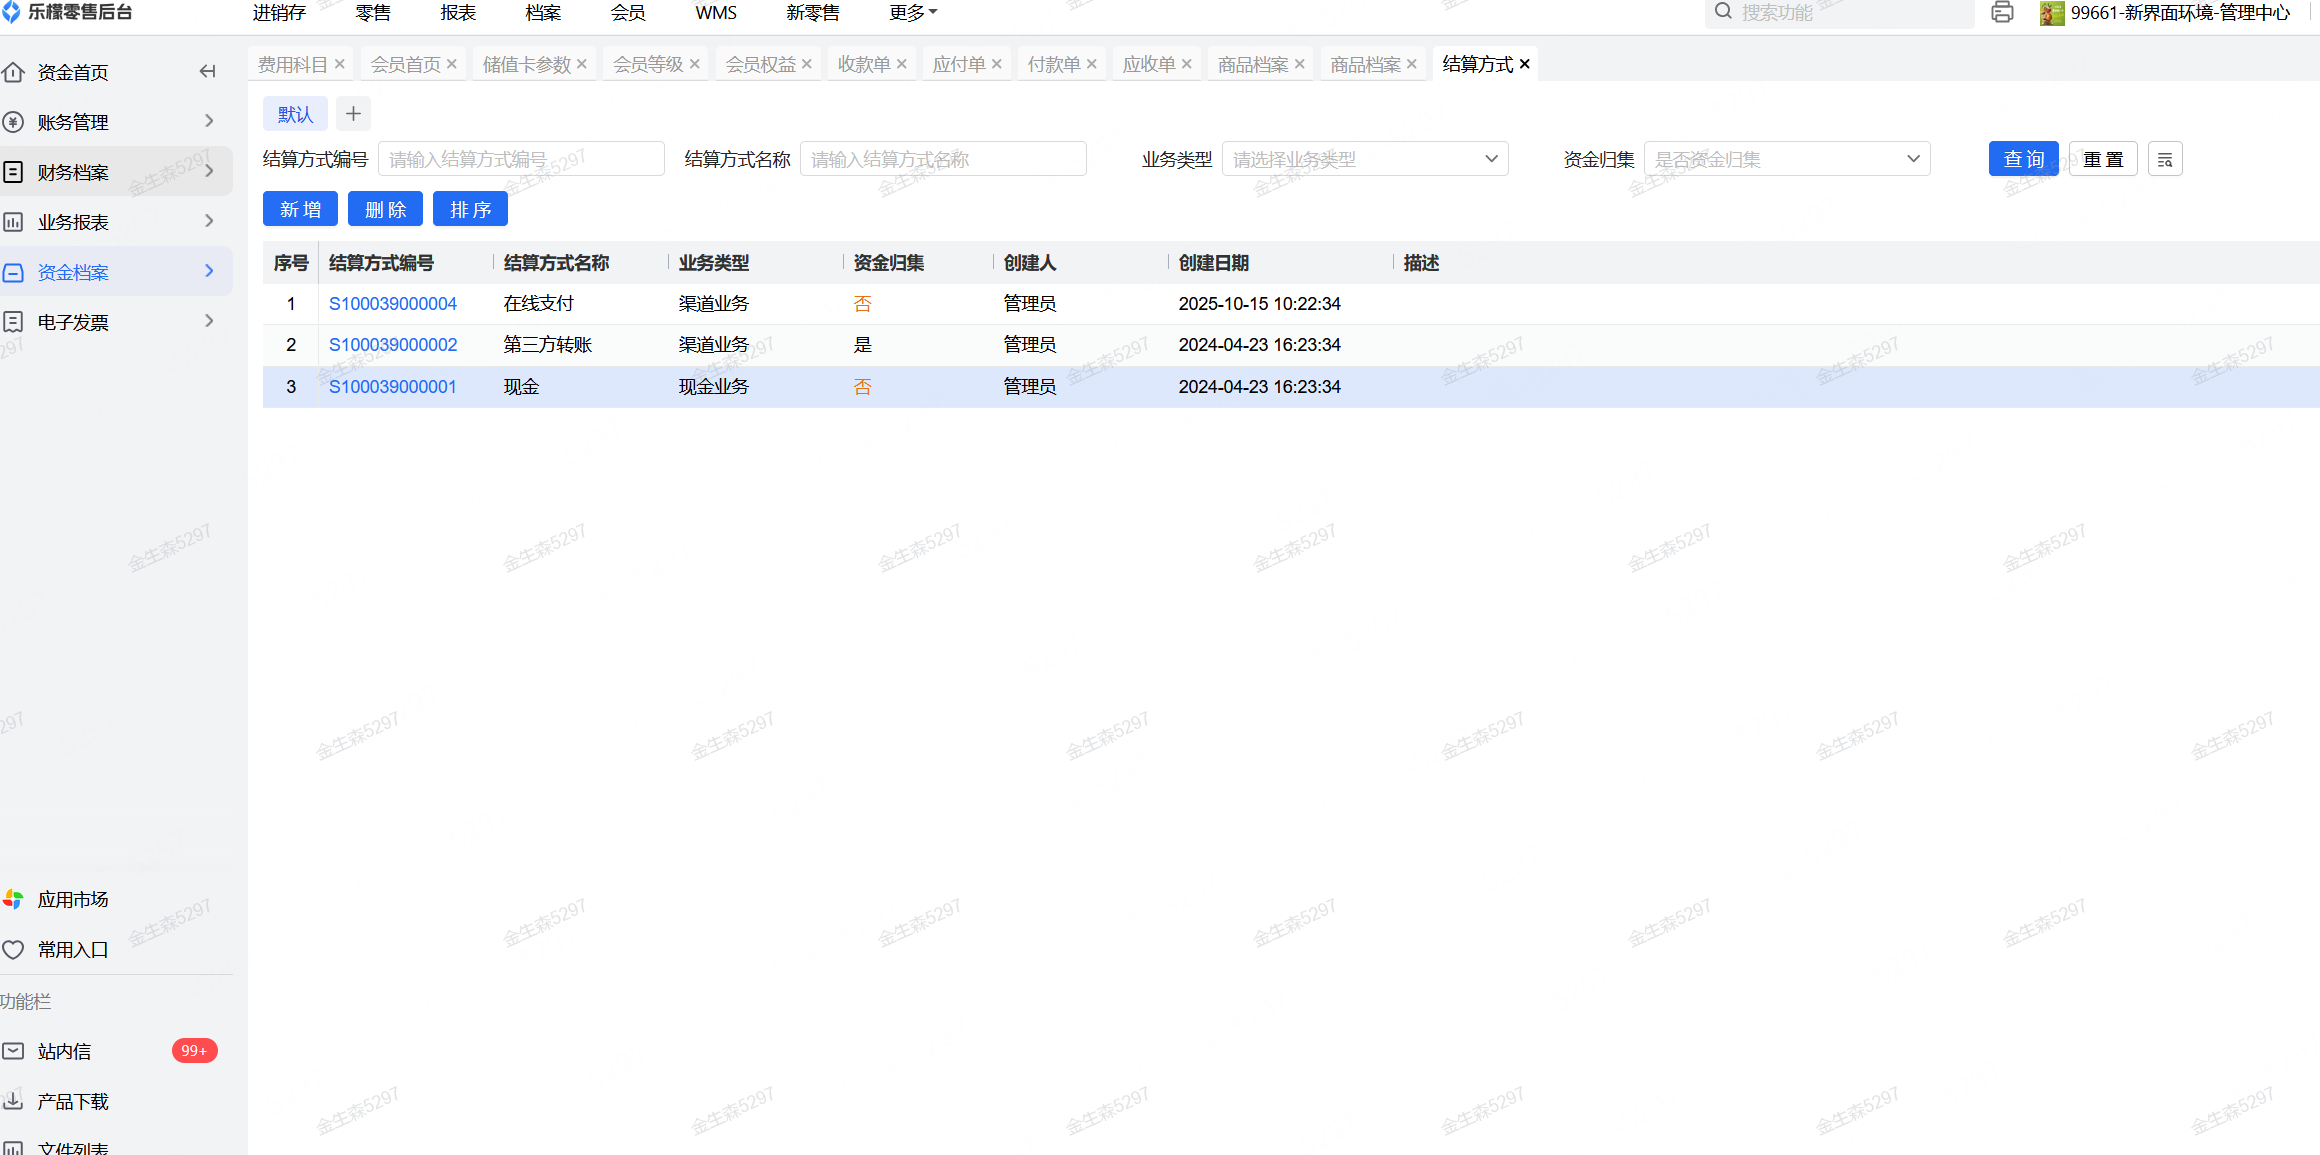The width and height of the screenshot is (2320, 1155).
Task: Open 应用市场 from the sidebar
Action: coord(73,899)
